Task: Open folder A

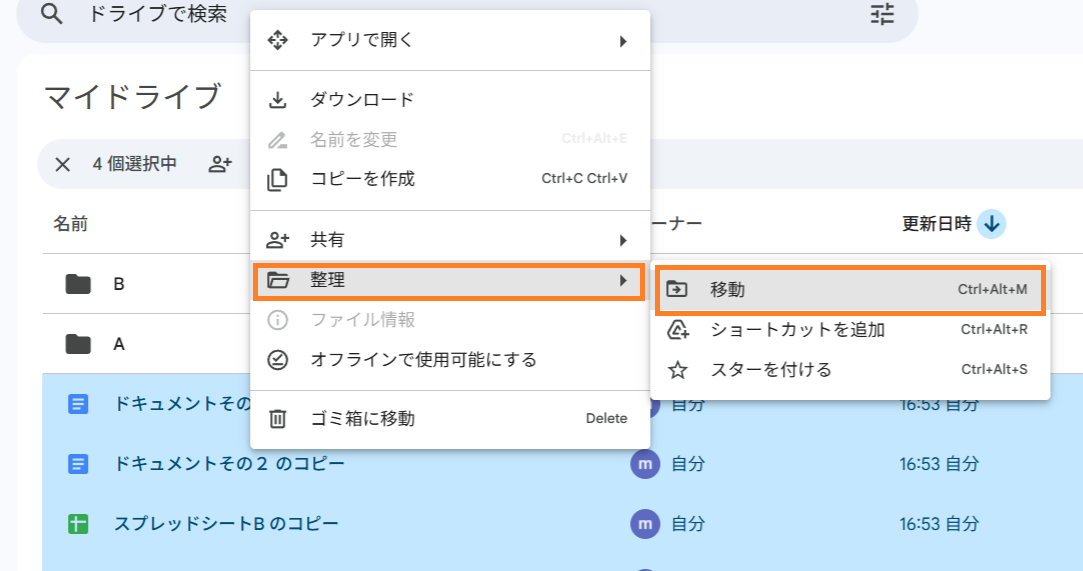Action: (118, 344)
